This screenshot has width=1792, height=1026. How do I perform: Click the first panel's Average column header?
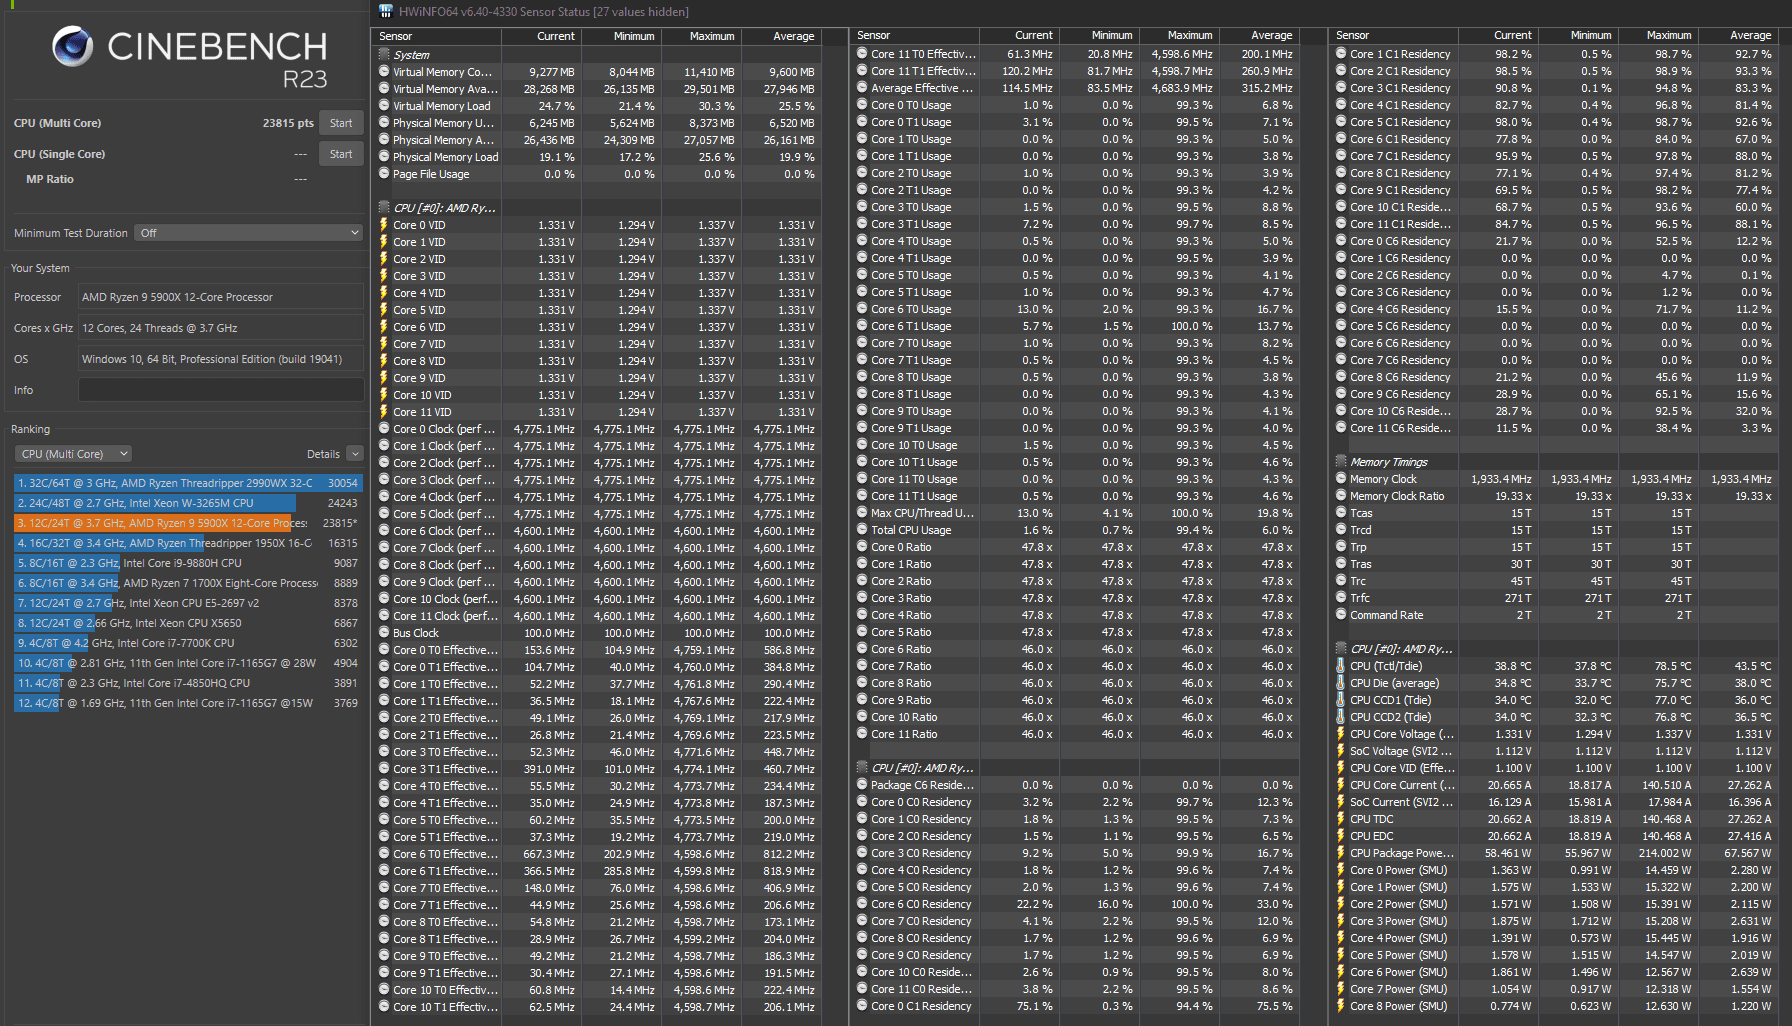point(781,36)
